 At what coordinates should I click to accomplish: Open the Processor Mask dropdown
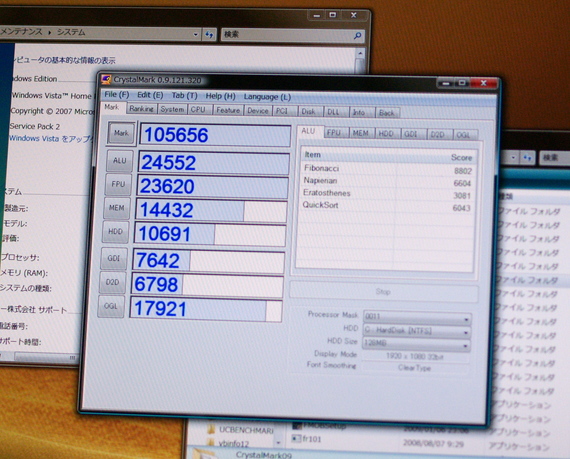[x=417, y=317]
